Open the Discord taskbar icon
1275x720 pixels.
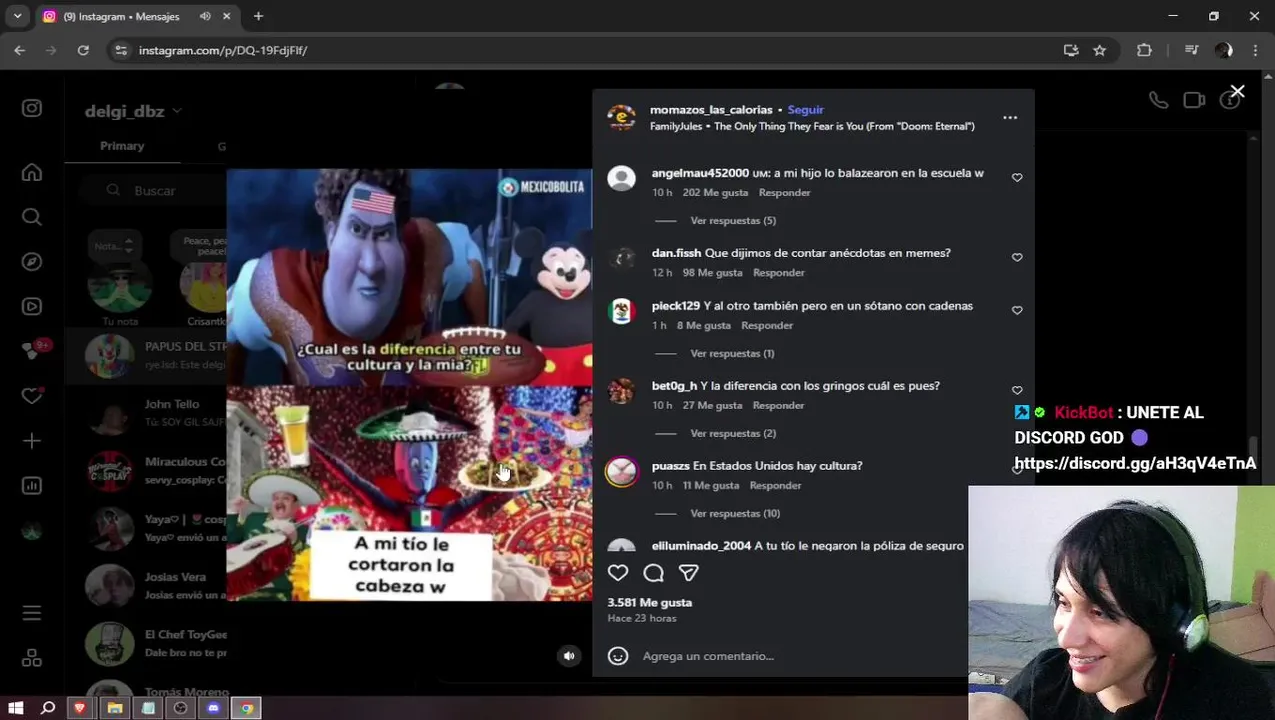(213, 708)
